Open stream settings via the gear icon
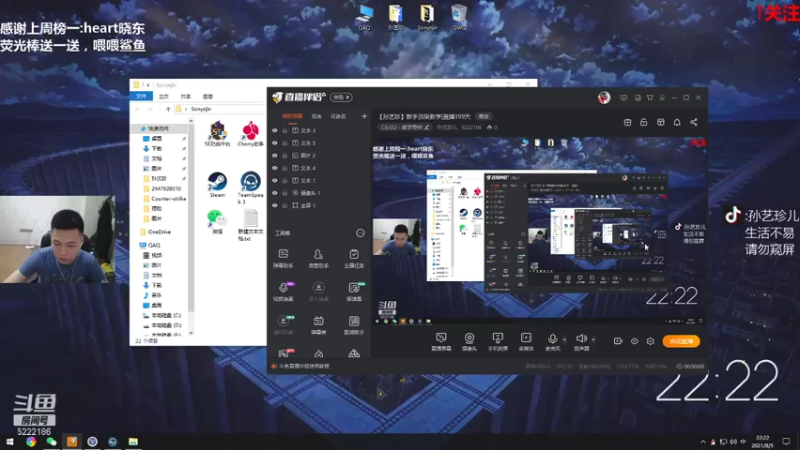The image size is (800, 450). (x=651, y=341)
